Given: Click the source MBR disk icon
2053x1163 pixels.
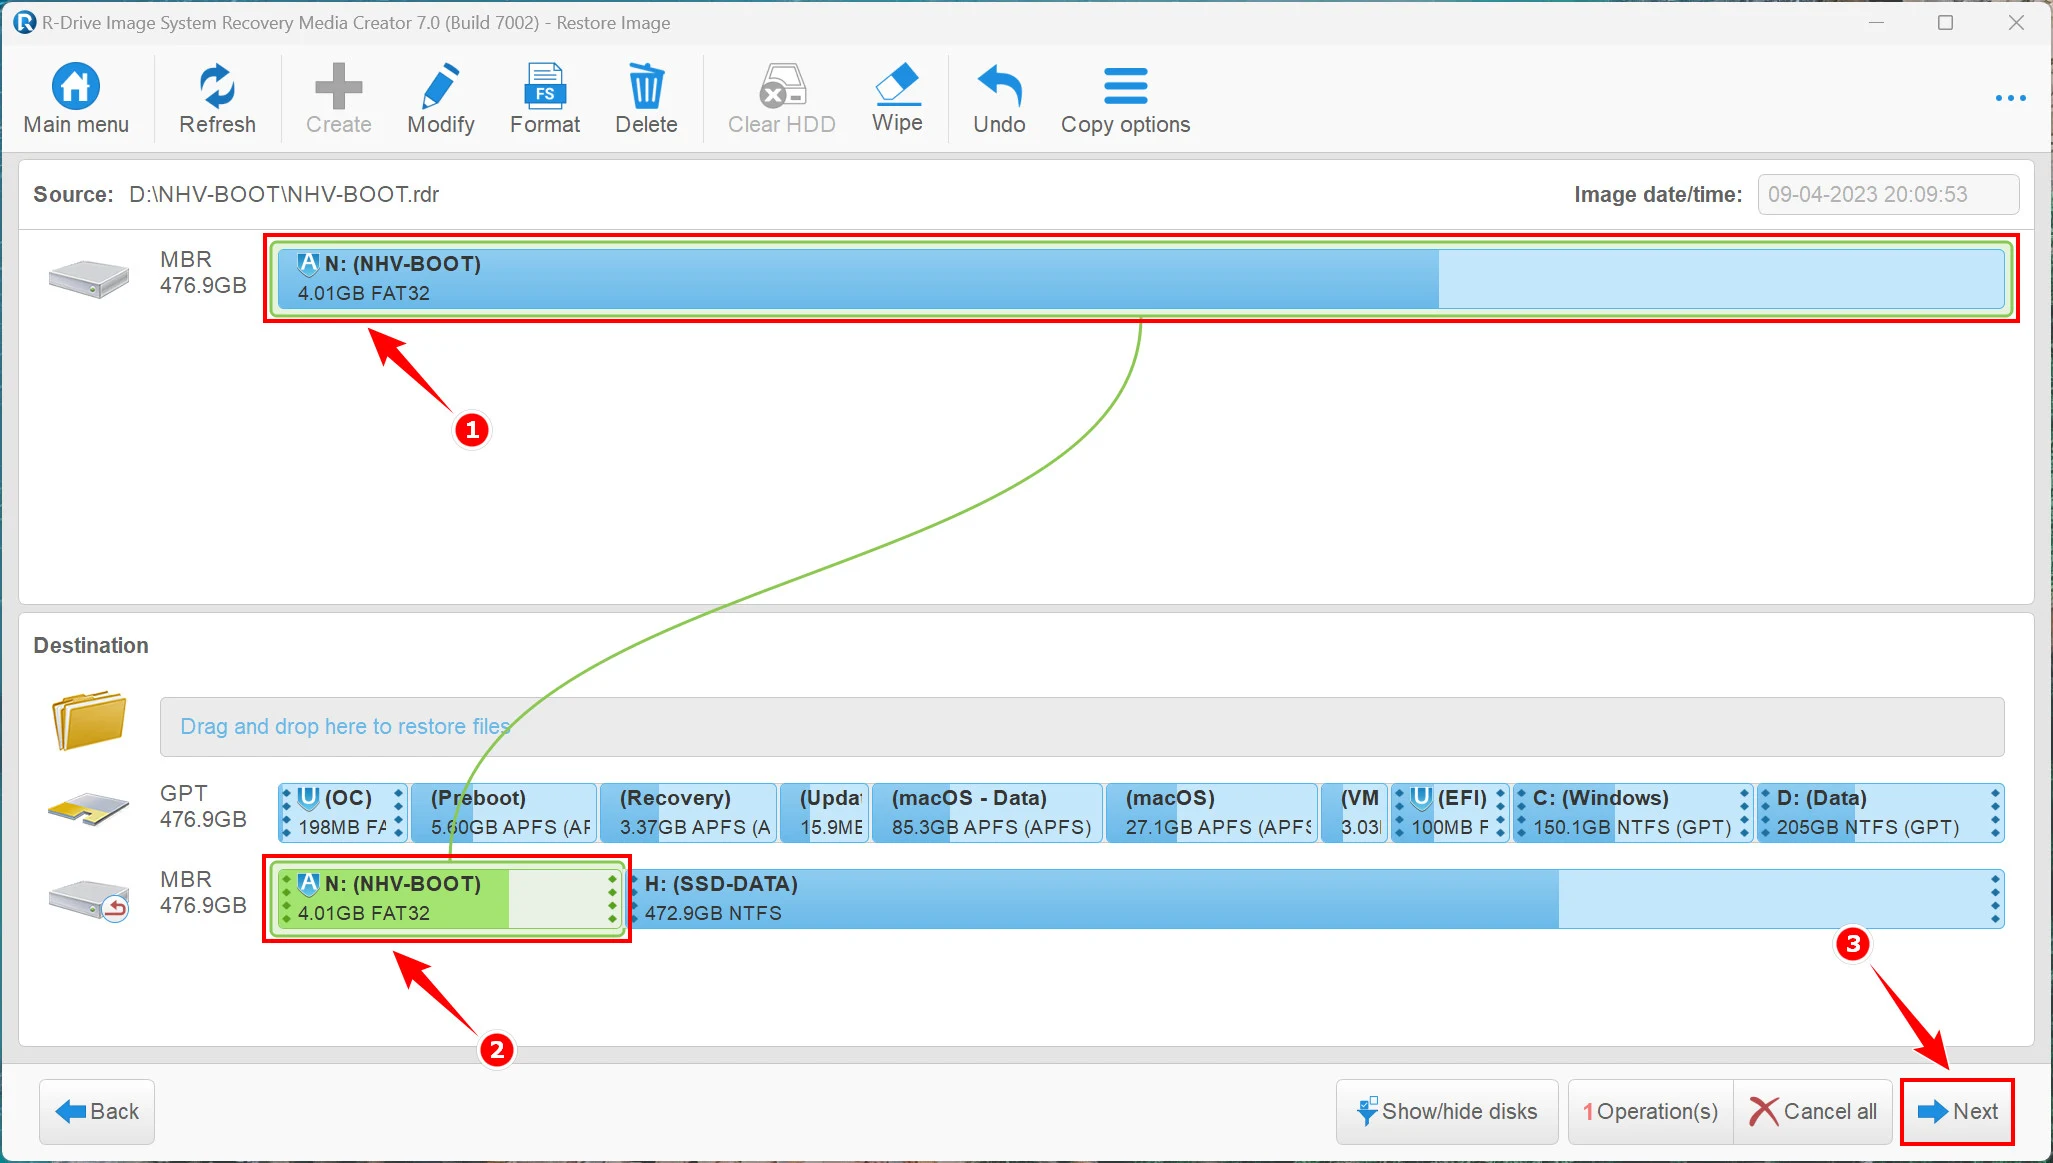Looking at the screenshot, I should [x=89, y=278].
